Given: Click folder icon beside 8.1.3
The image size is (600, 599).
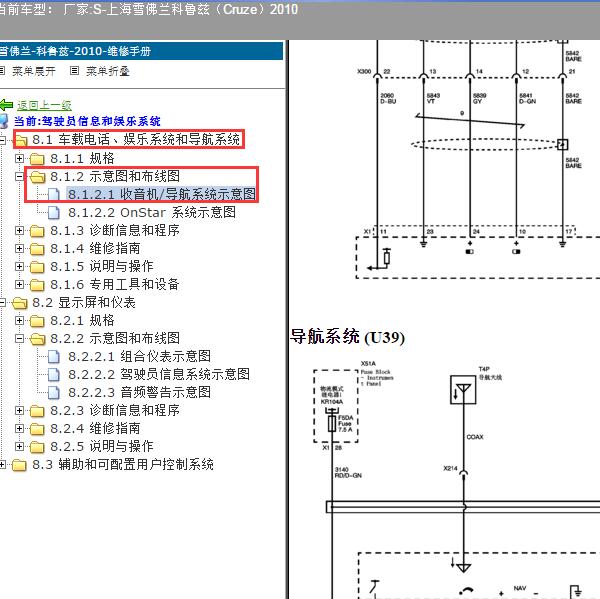Looking at the screenshot, I should tap(37, 231).
